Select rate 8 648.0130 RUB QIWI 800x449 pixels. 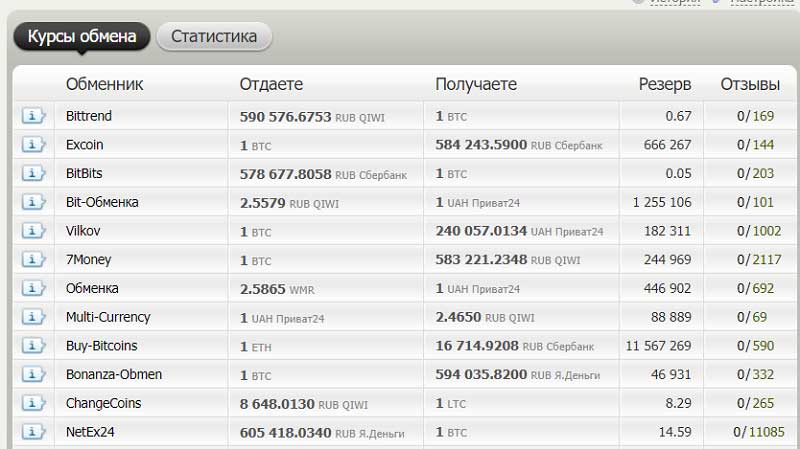(x=304, y=404)
